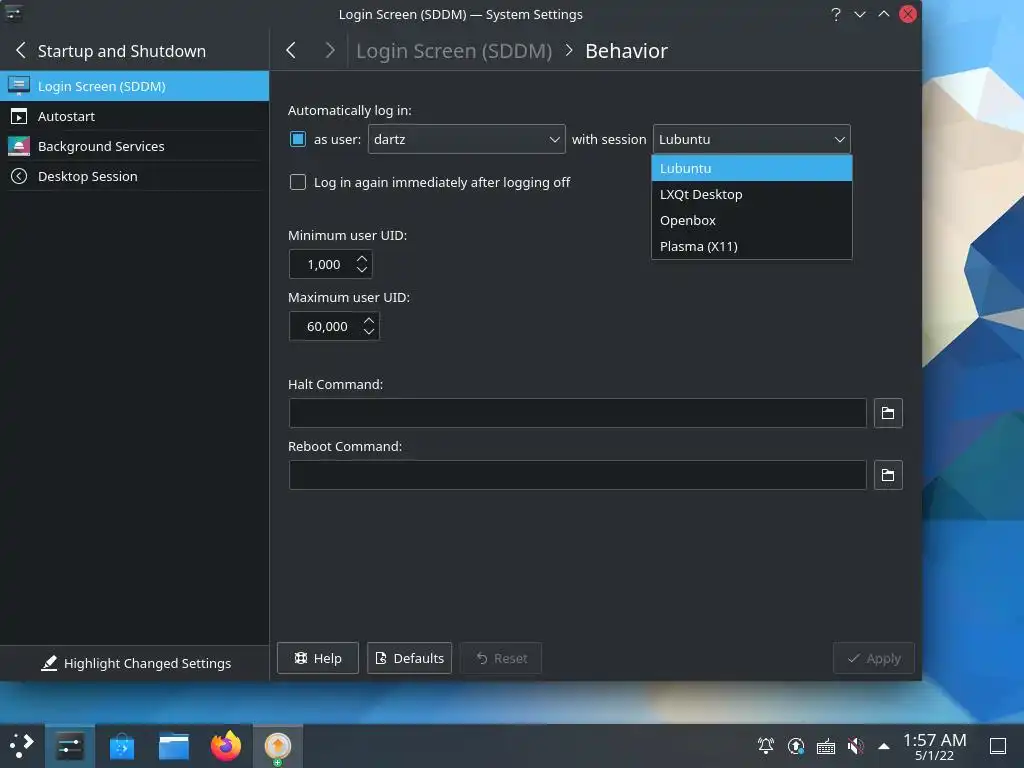Decrease the maximum user UID

[x=369, y=332]
